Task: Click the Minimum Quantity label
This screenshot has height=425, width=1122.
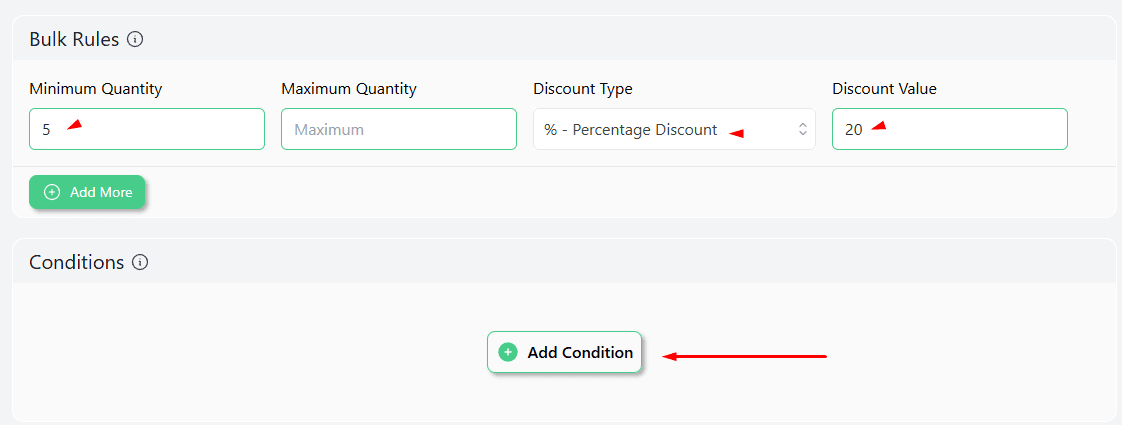Action: click(96, 89)
